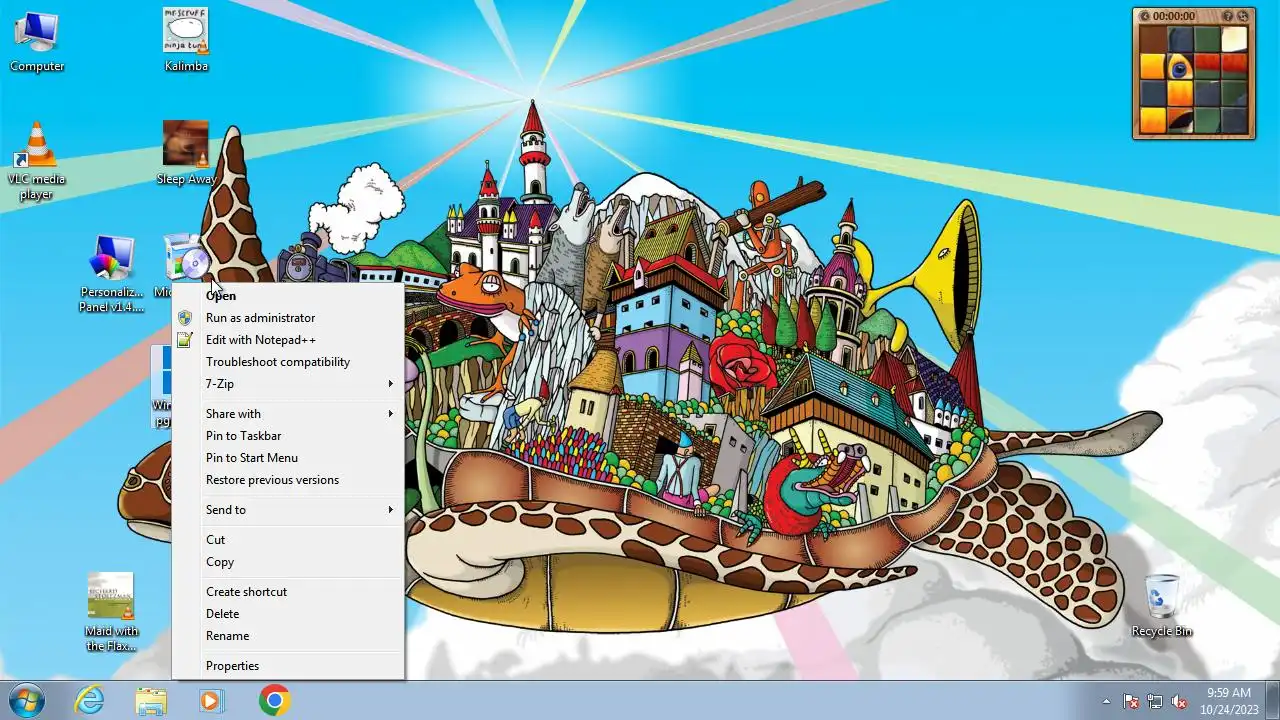
Task: Launch Windows Media Player from taskbar
Action: coord(211,700)
